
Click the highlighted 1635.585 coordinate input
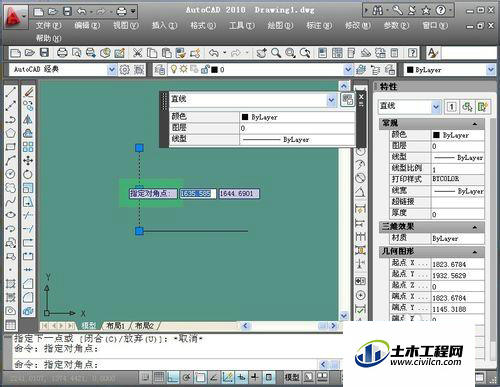(x=198, y=193)
